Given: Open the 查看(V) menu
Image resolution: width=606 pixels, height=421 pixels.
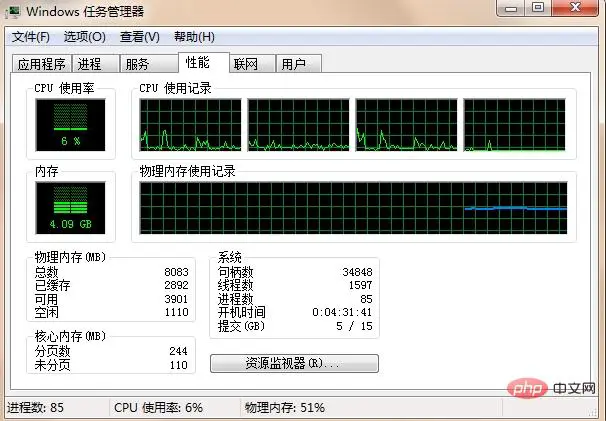Looking at the screenshot, I should 140,37.
